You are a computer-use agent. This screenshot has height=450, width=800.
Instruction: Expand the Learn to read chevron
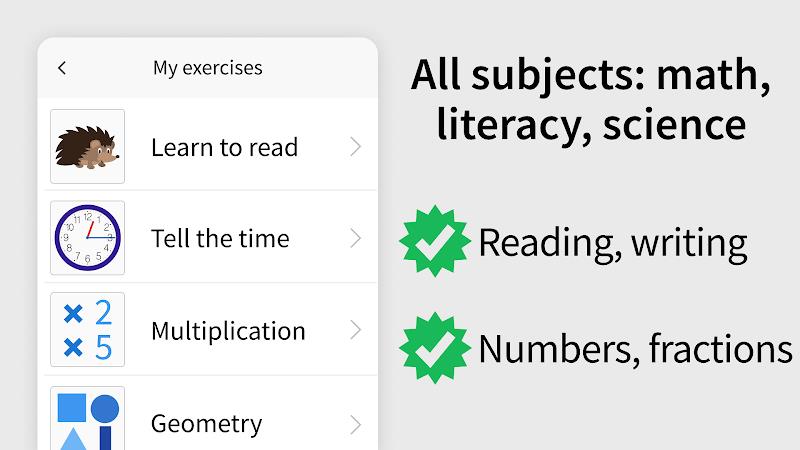[x=356, y=147]
